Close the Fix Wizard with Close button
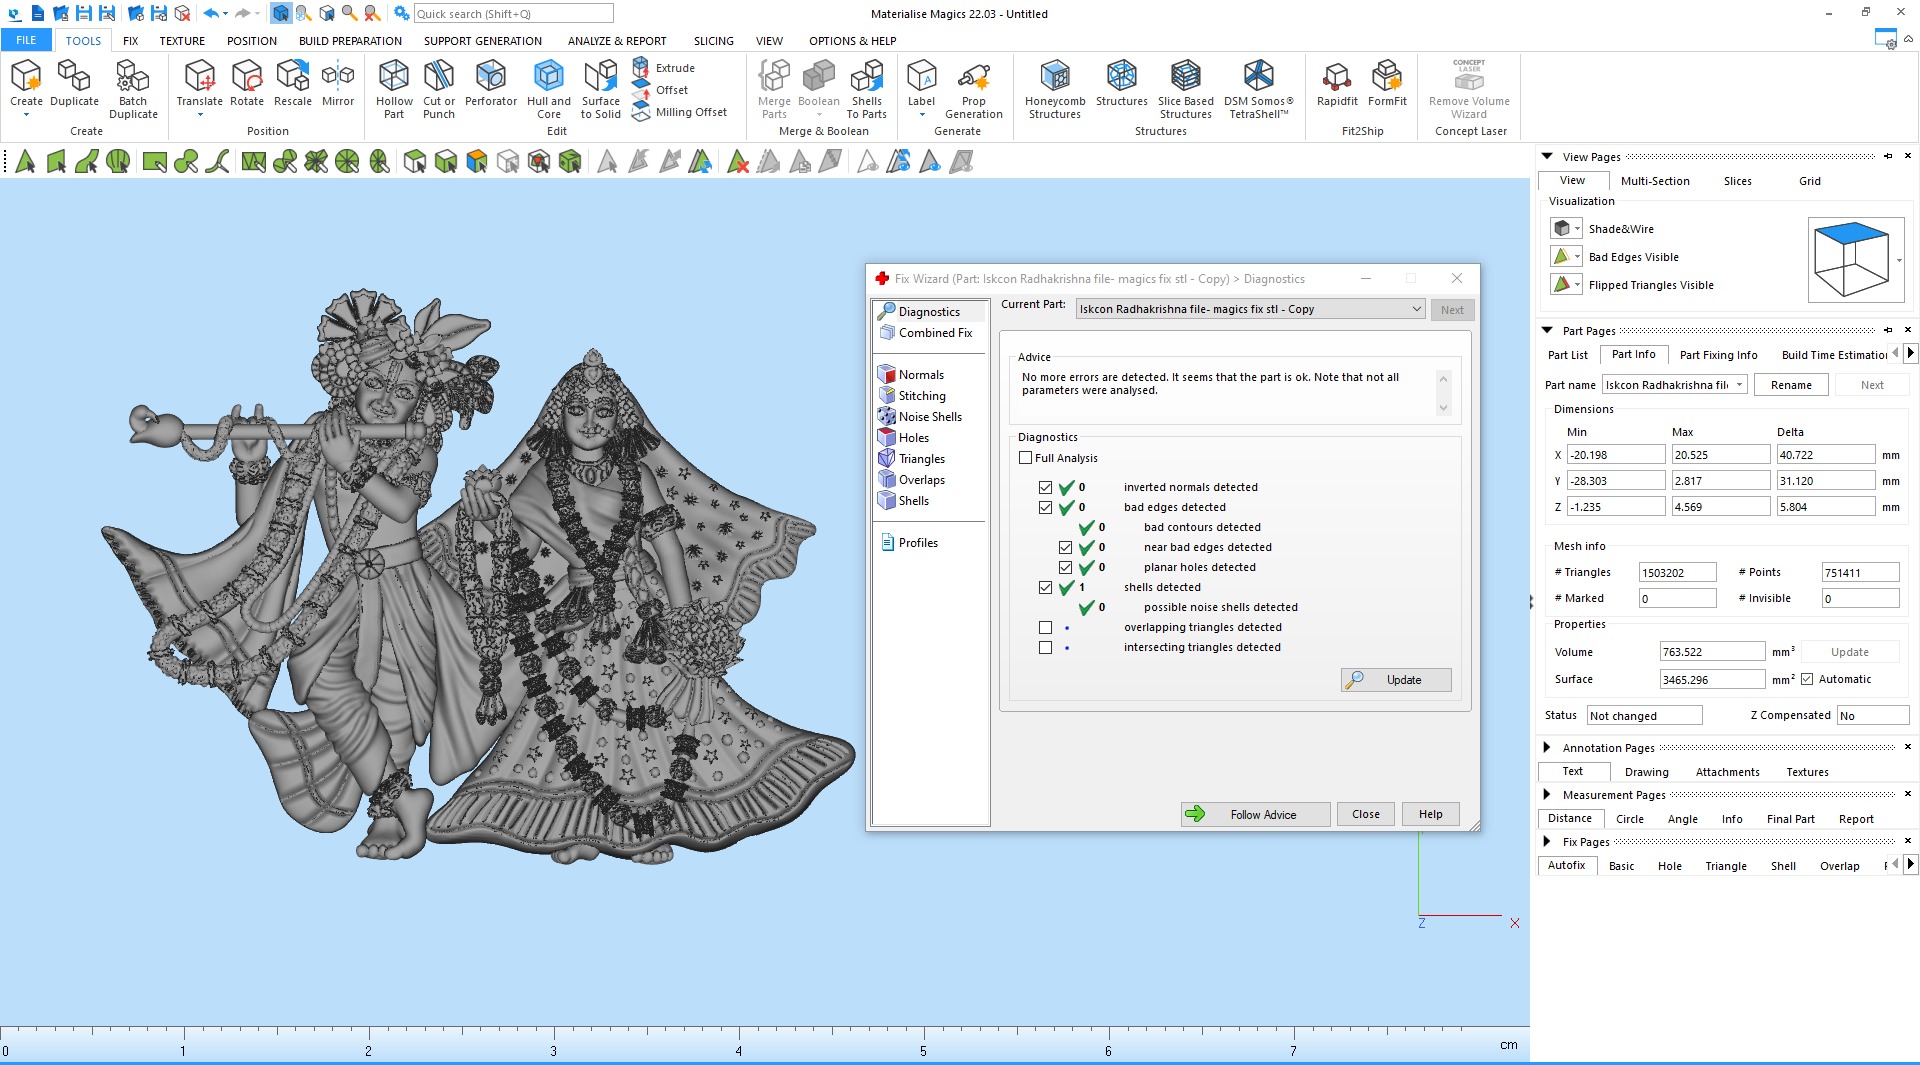The image size is (1920, 1065). [1365, 814]
